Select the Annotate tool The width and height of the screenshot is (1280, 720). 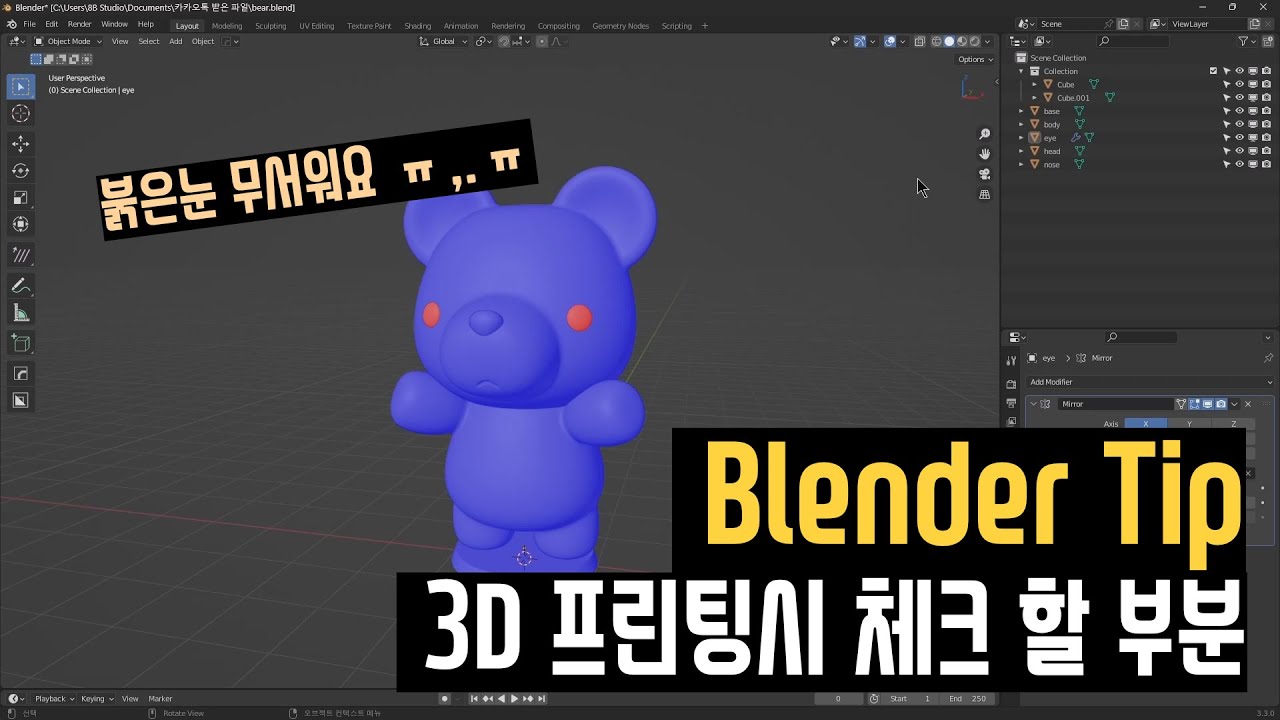tap(20, 286)
